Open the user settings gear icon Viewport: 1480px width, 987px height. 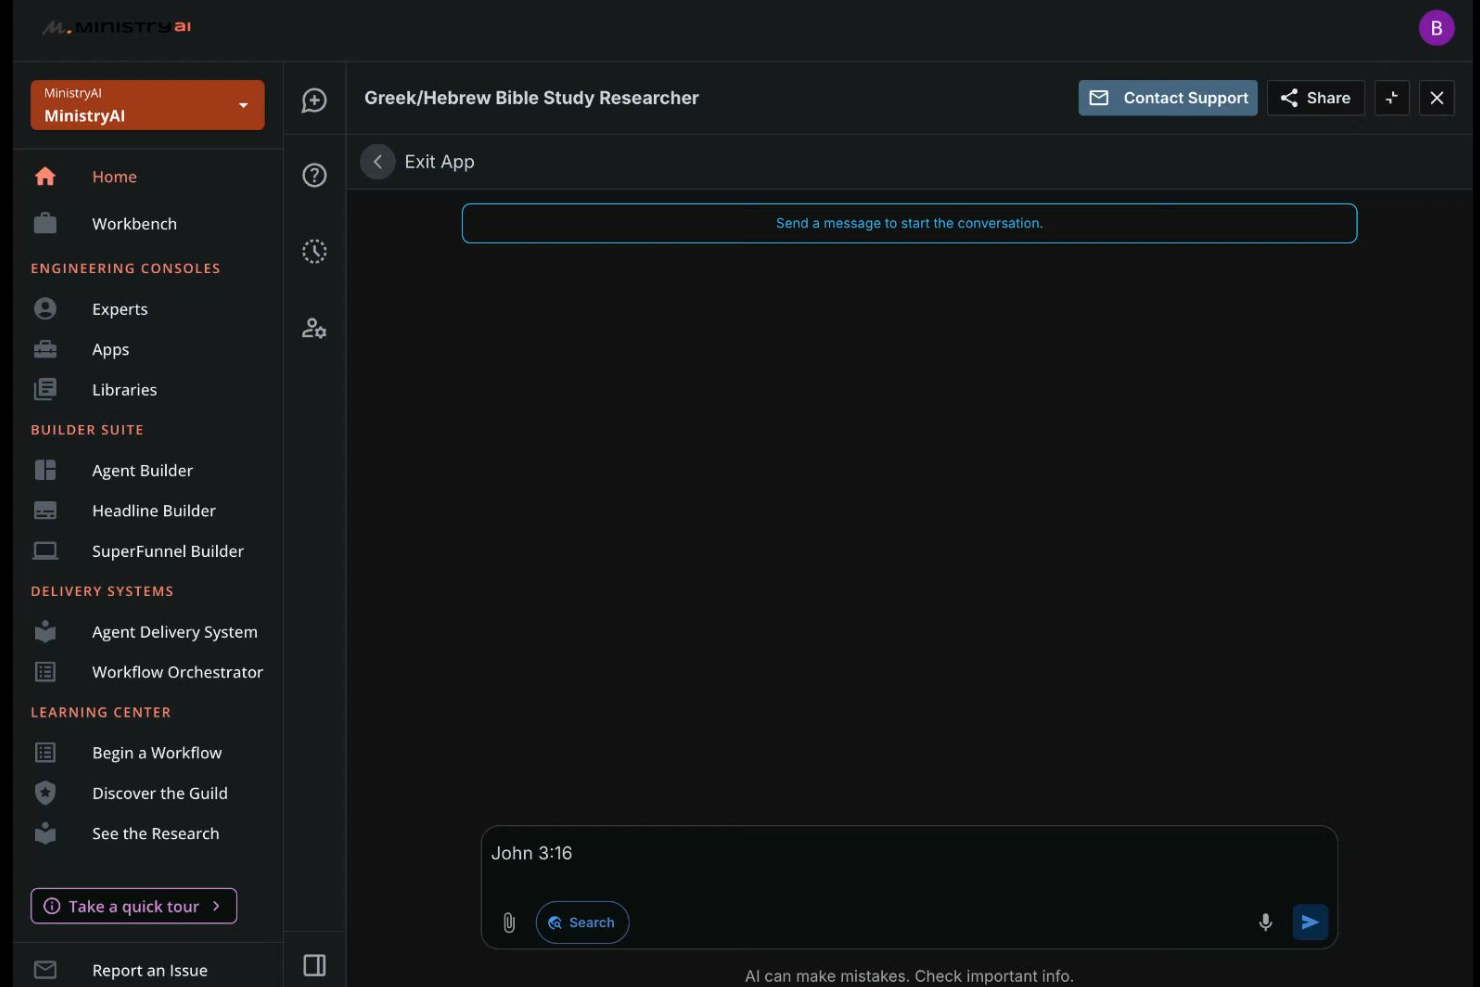(314, 328)
